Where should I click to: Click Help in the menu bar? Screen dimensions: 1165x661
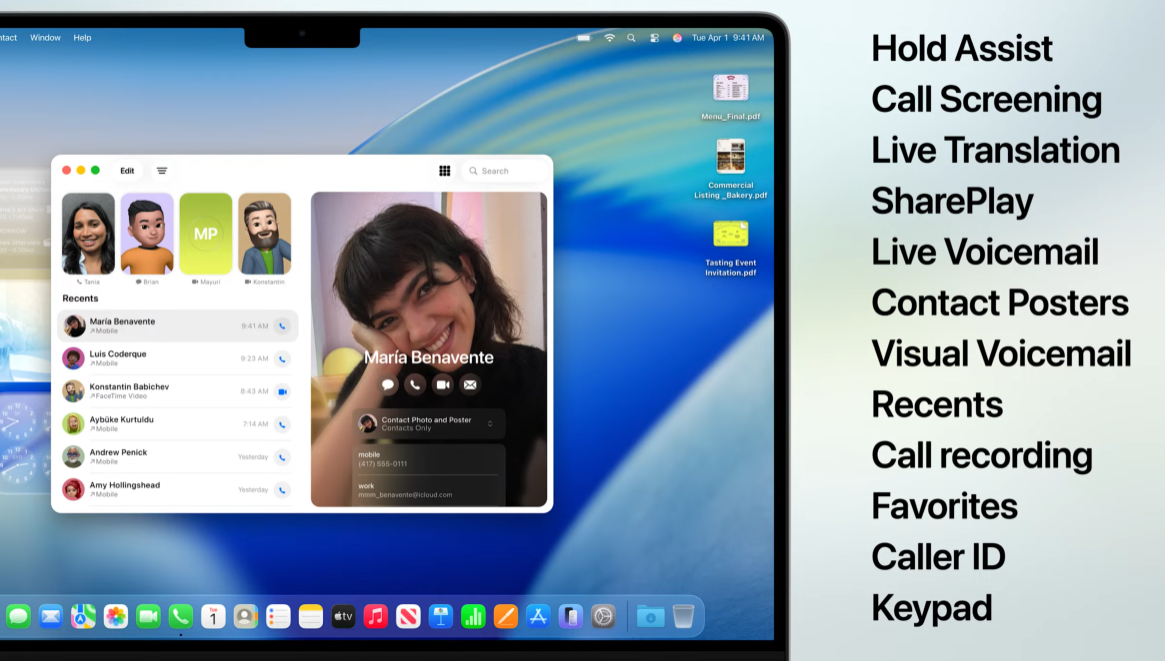point(83,38)
